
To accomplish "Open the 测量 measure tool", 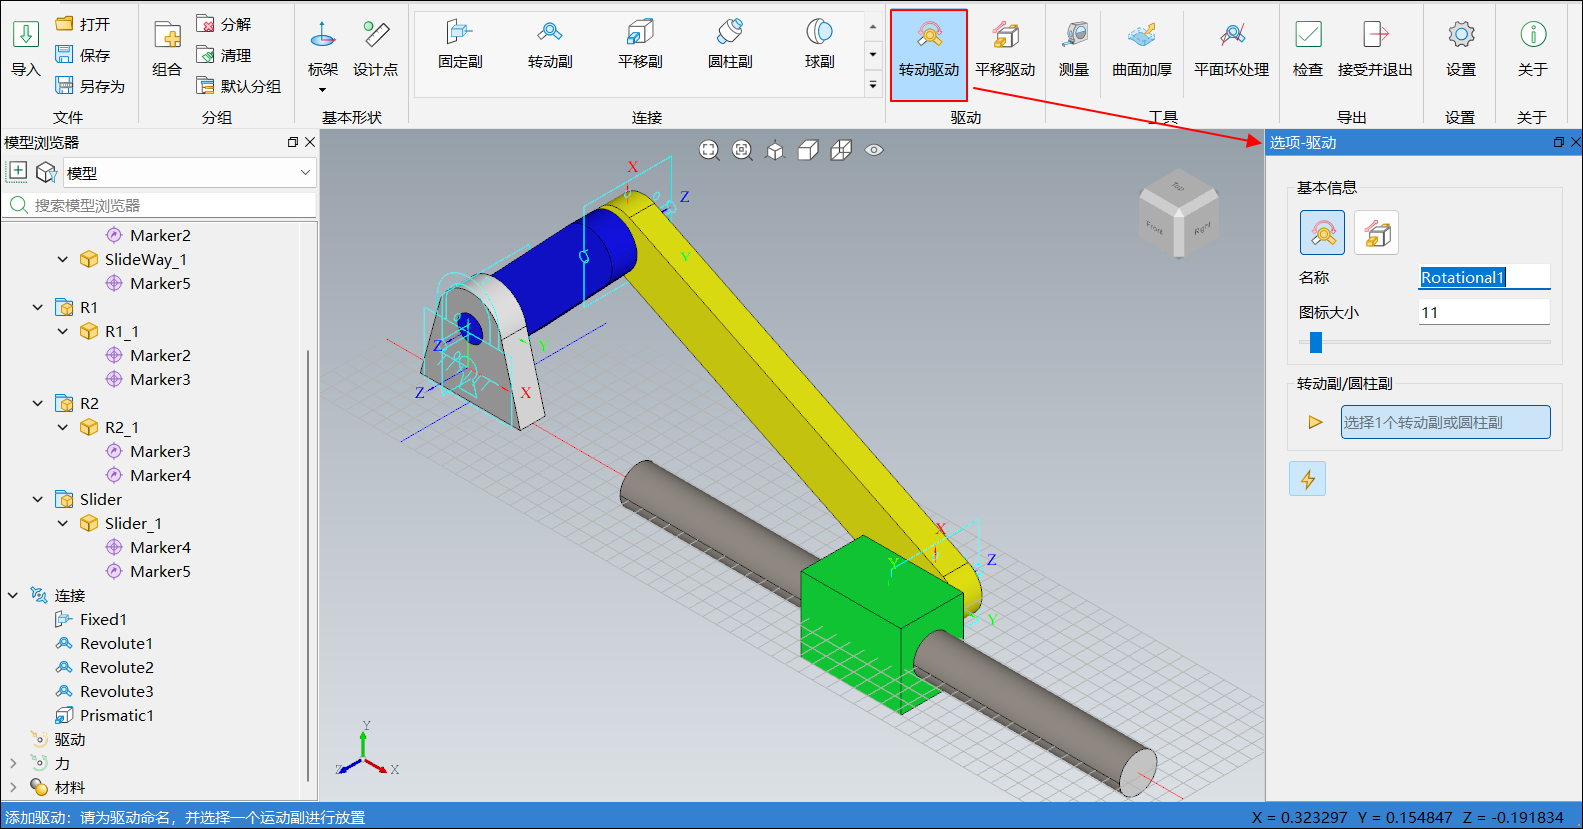I will click(1074, 52).
